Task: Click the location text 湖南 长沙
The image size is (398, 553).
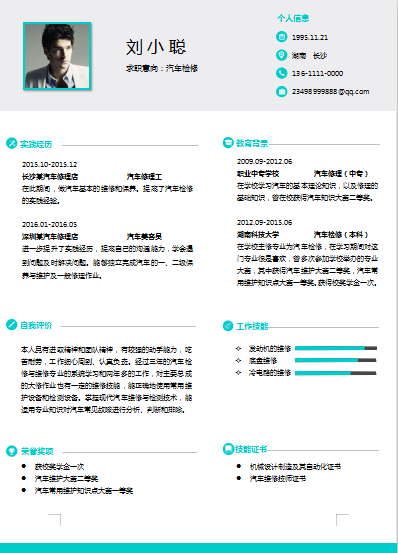Action: [309, 55]
